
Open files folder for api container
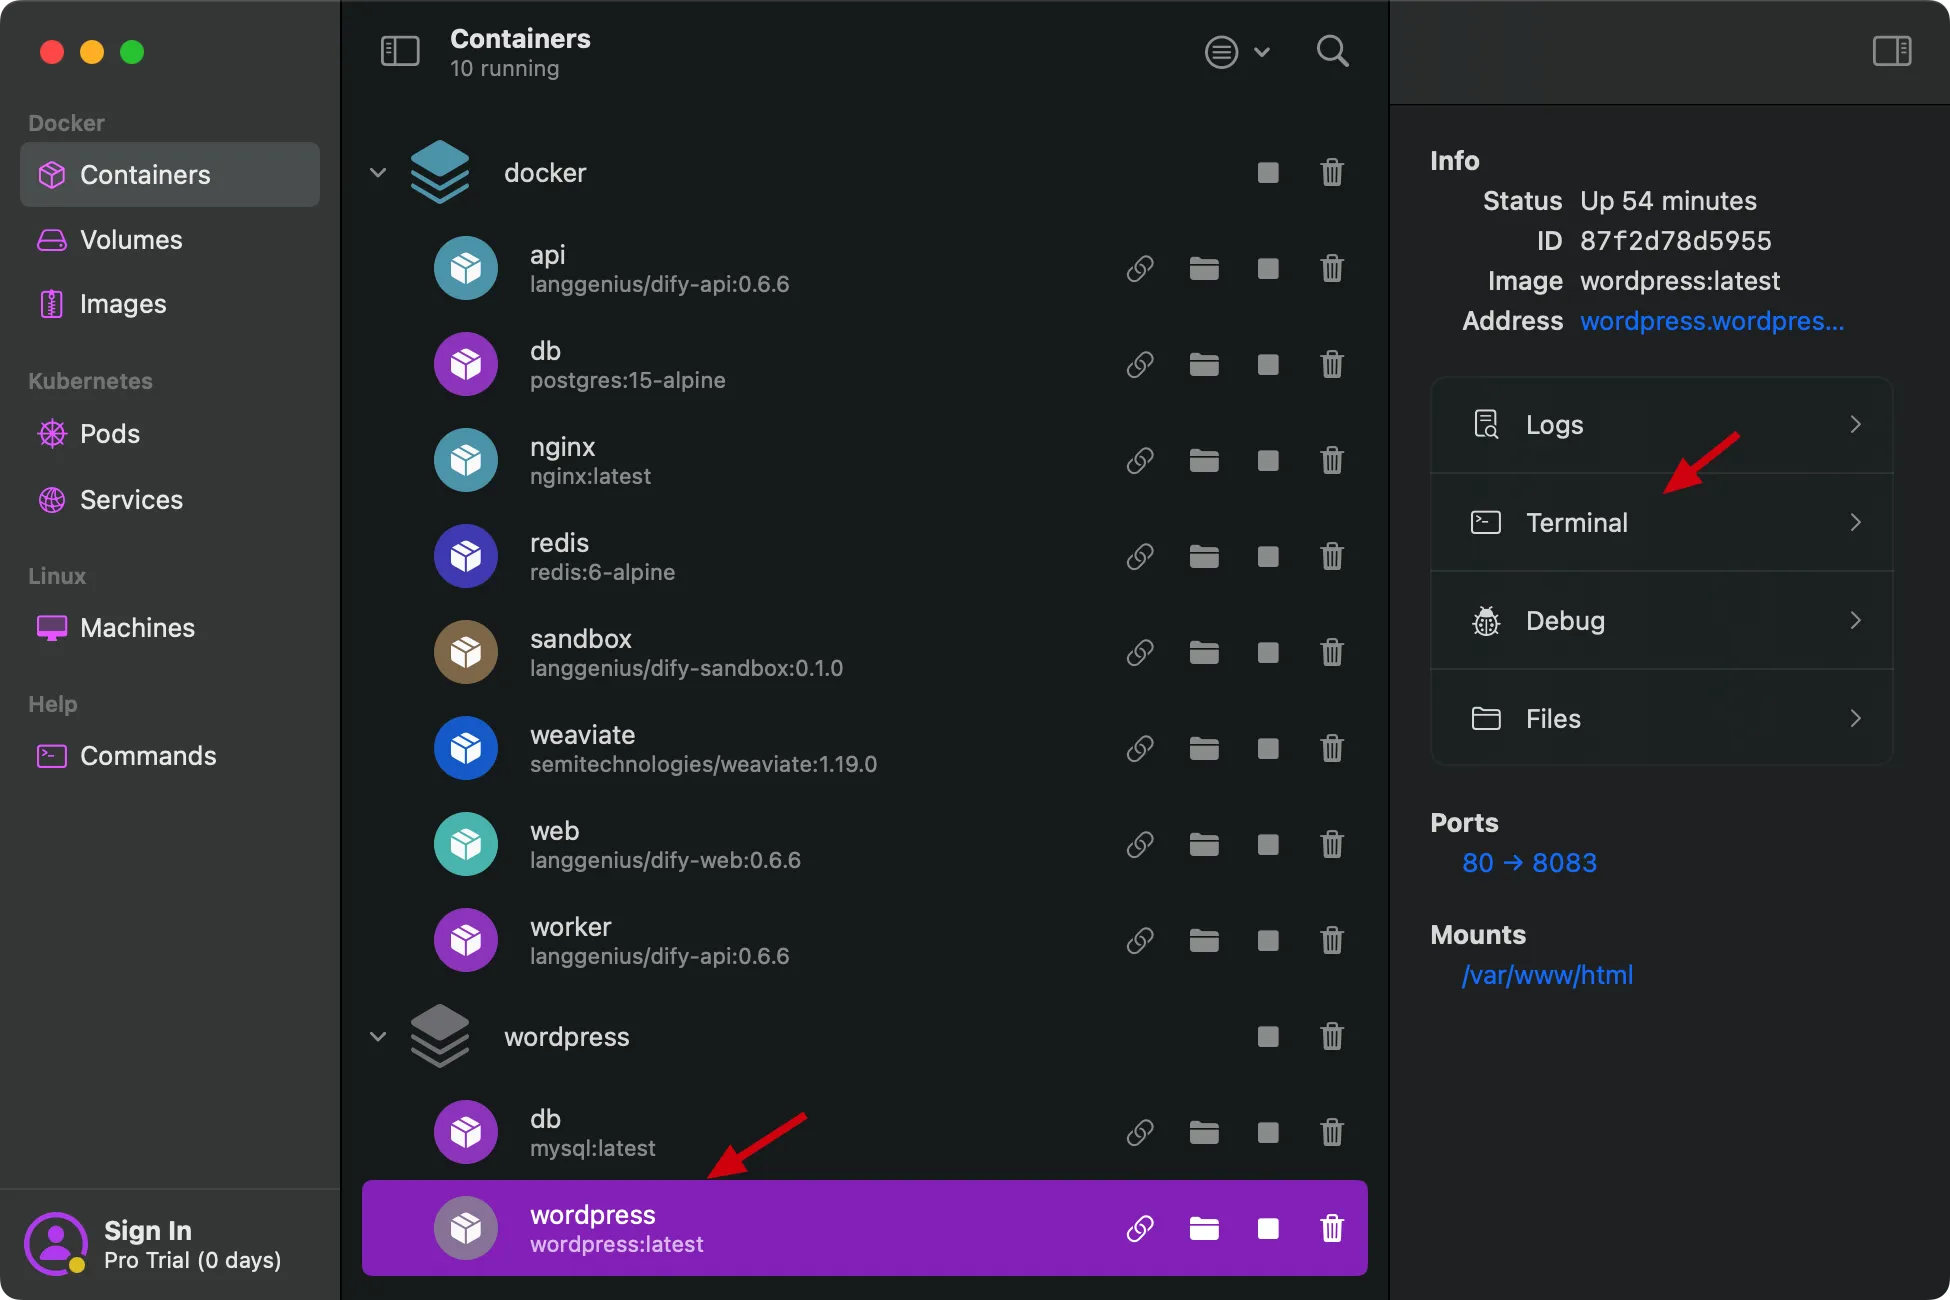[x=1204, y=269]
